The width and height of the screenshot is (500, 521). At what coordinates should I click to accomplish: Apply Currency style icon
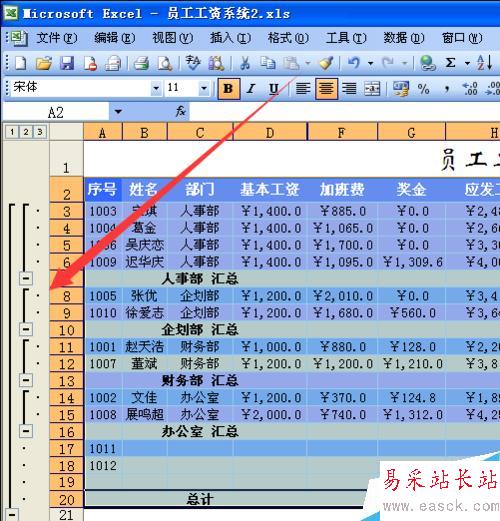[x=400, y=89]
